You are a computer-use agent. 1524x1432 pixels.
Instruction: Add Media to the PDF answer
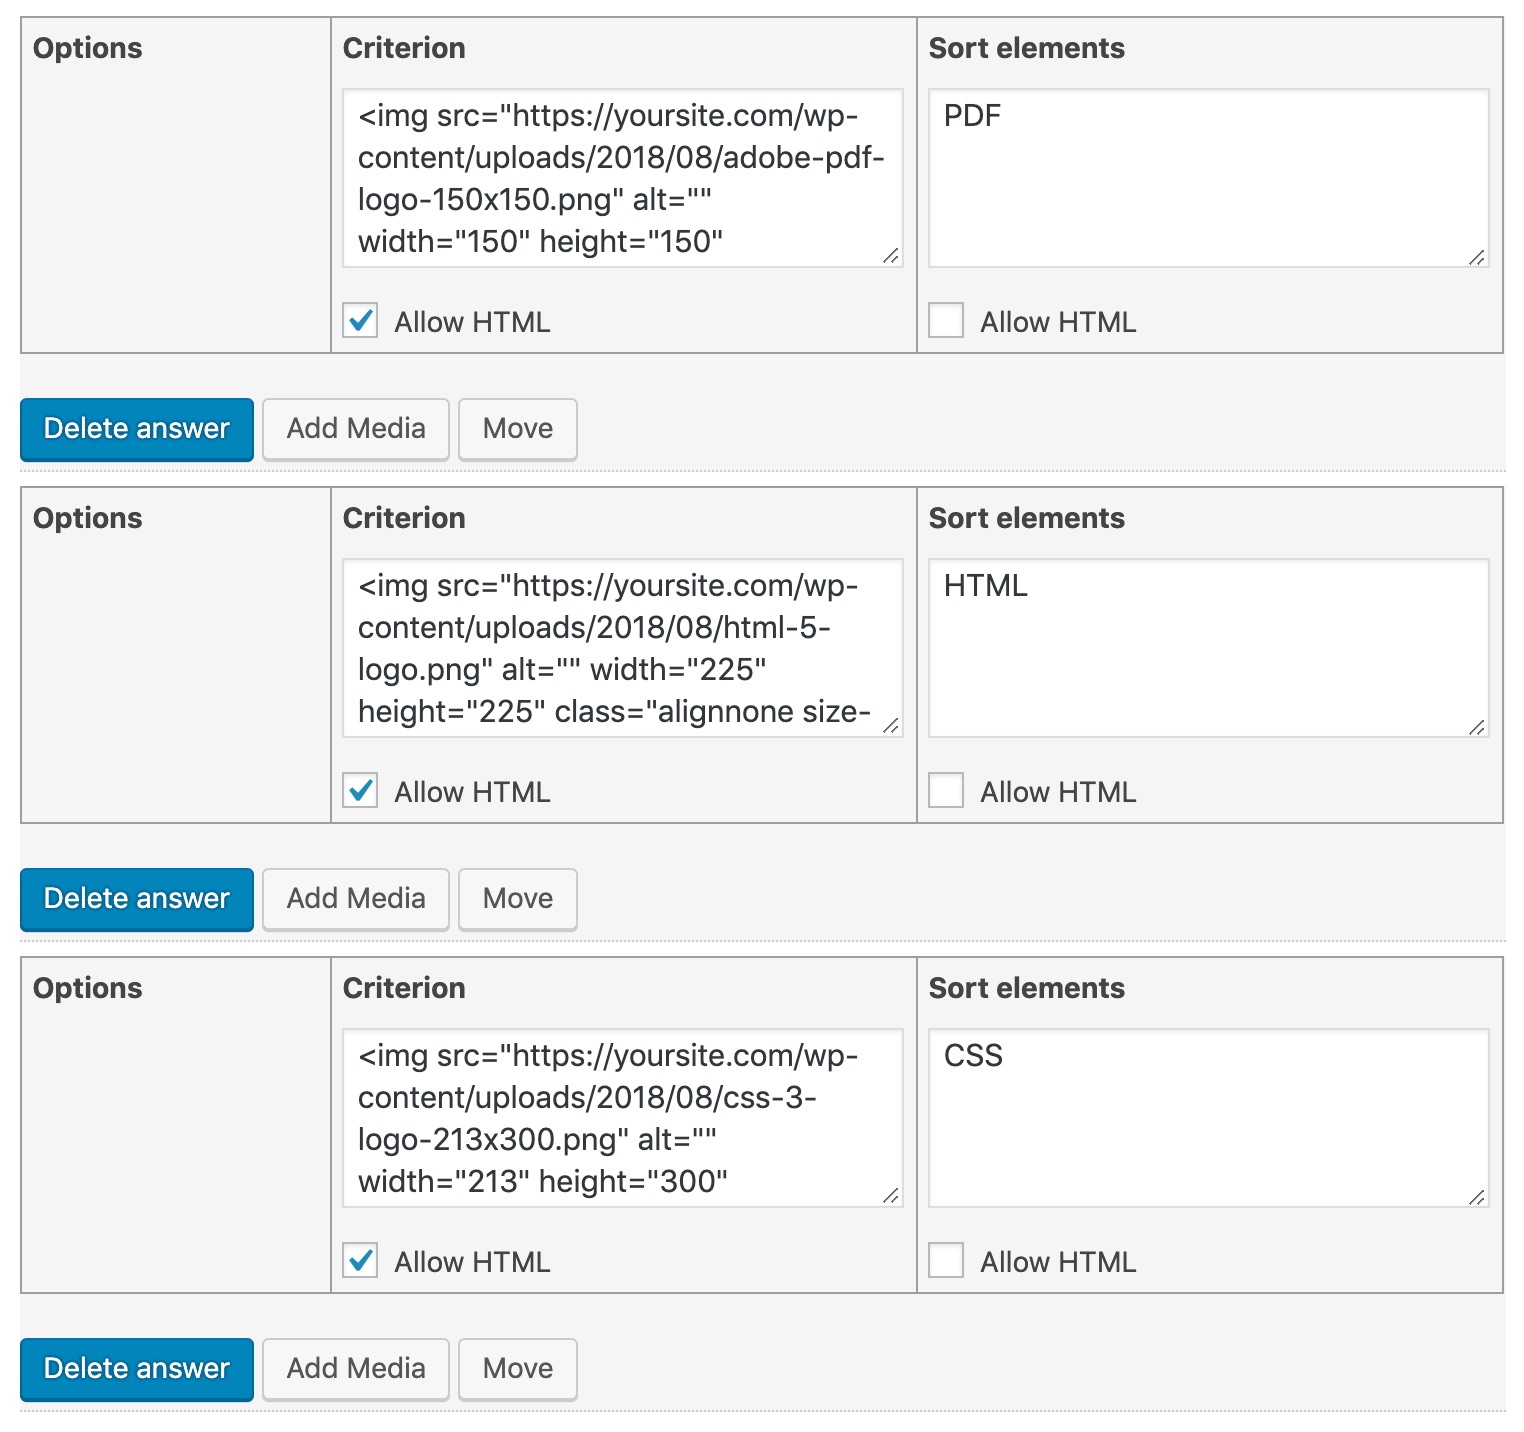tap(356, 429)
